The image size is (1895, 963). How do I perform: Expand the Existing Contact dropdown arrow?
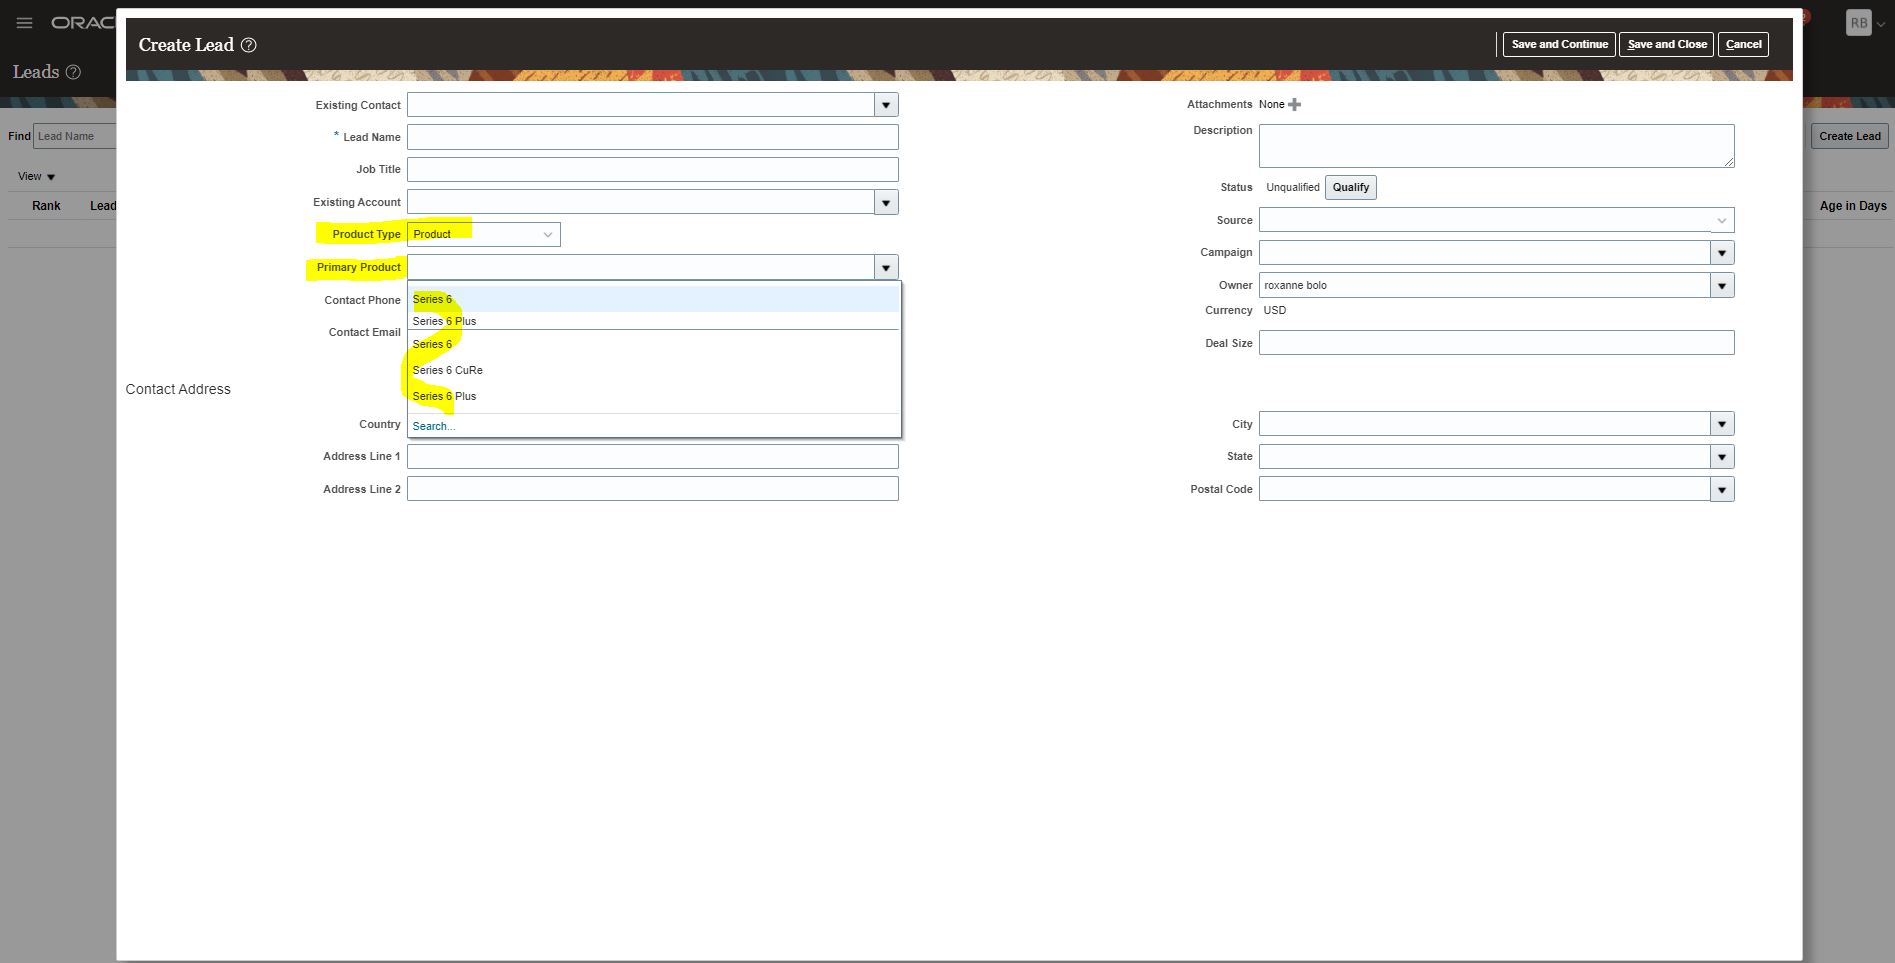pyautogui.click(x=886, y=105)
